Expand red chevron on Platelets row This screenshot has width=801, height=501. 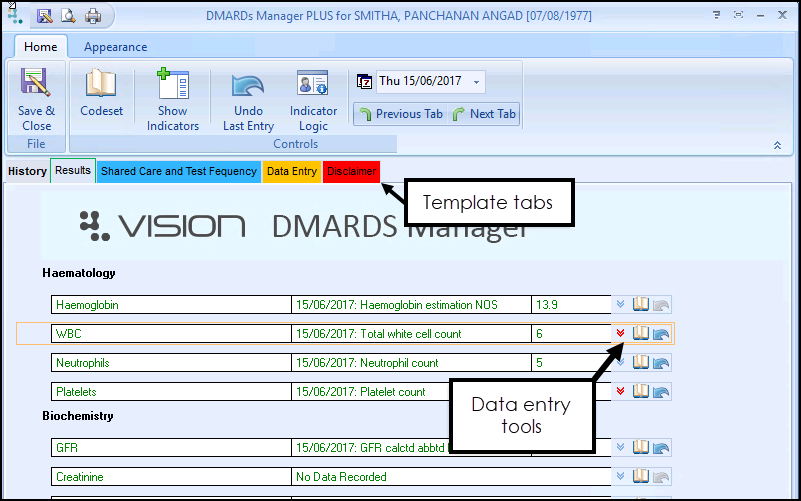coord(621,391)
